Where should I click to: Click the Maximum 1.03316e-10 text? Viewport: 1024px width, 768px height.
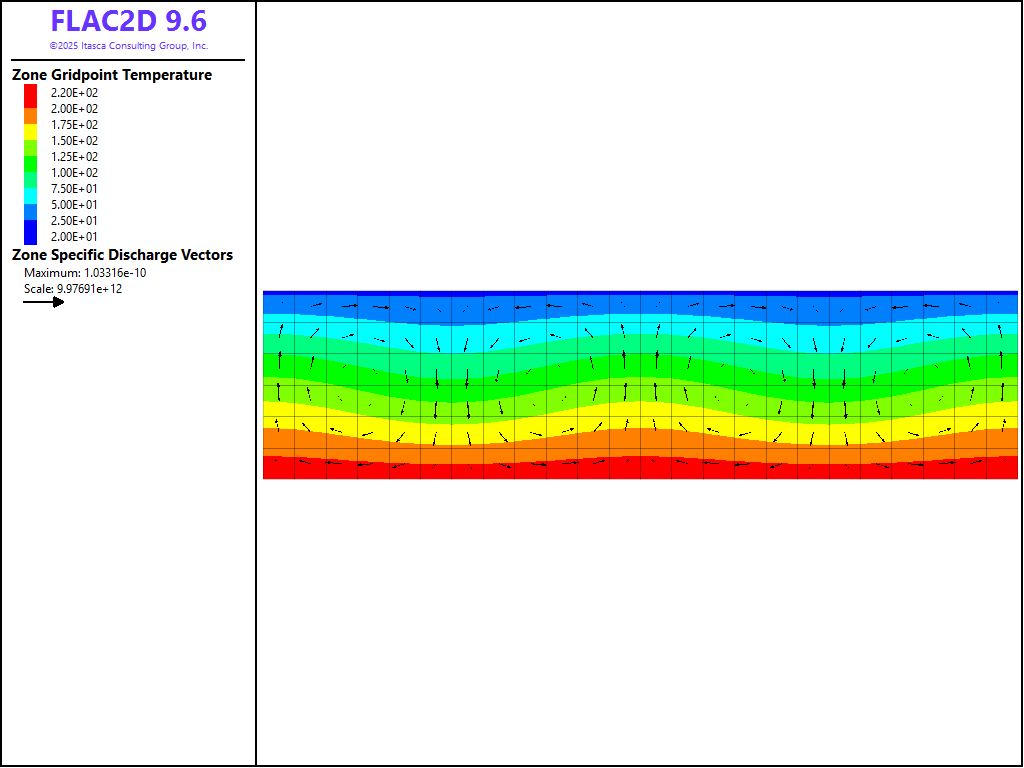85,273
